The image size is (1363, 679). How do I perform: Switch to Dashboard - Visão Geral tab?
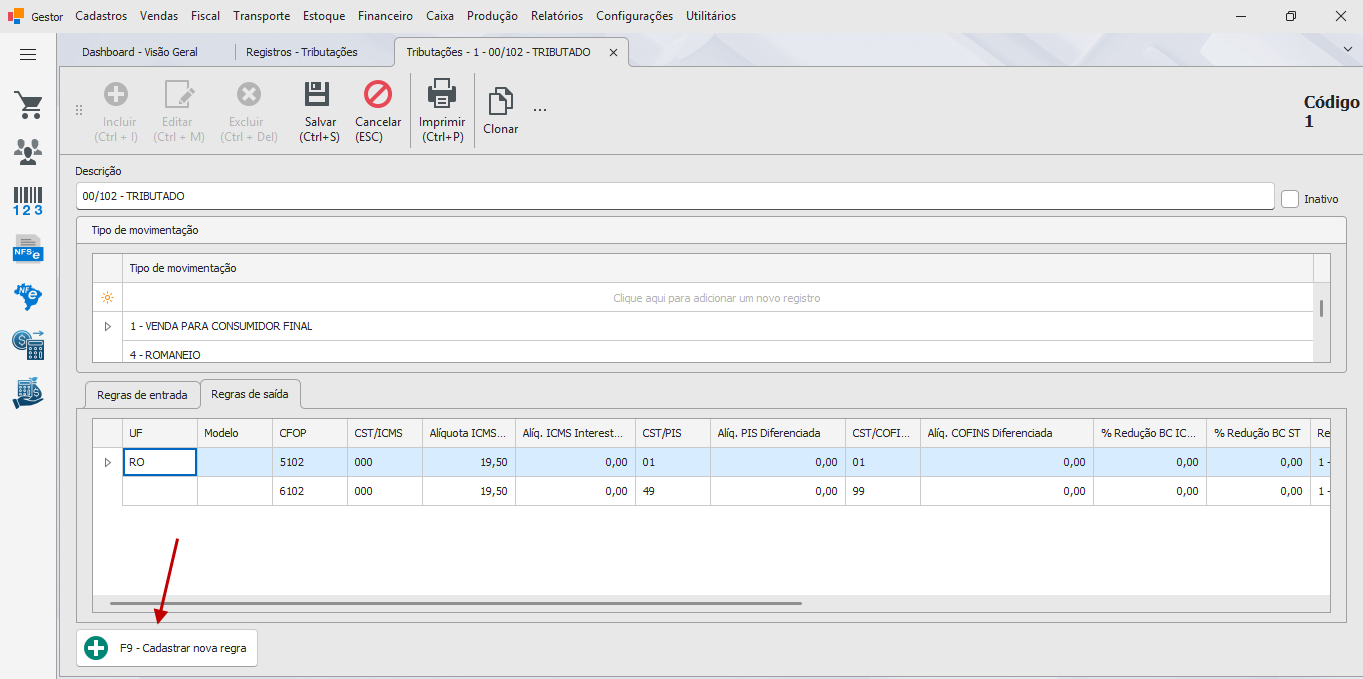140,52
